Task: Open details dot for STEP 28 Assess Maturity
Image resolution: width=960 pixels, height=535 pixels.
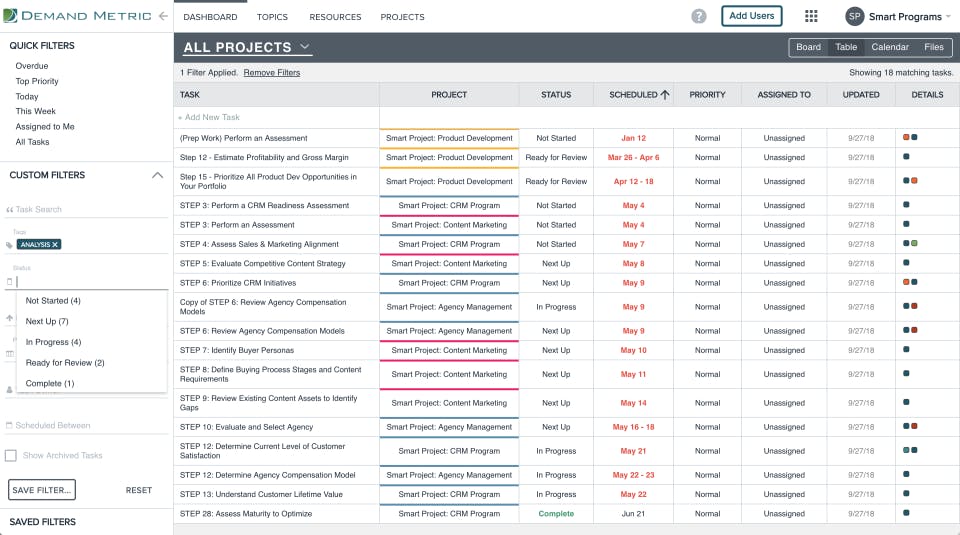Action: pos(906,513)
